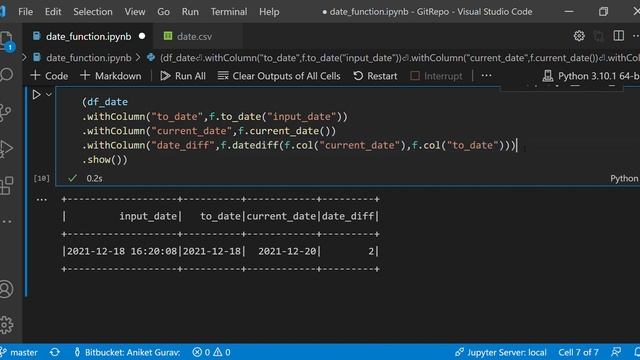Run the current notebook cell
640x360 pixels.
tap(36, 95)
